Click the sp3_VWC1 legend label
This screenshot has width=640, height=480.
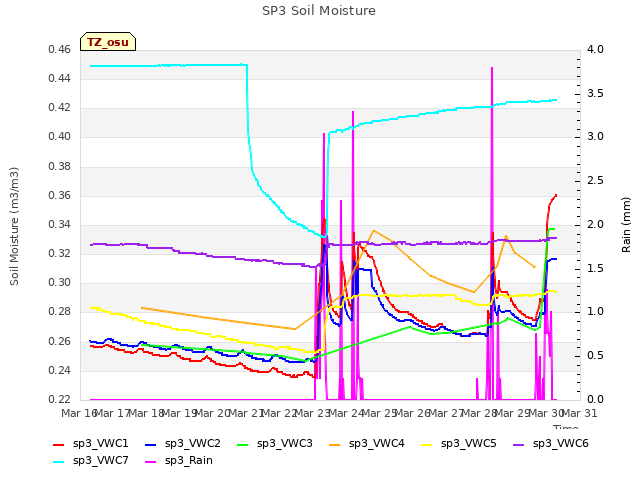[x=100, y=443]
